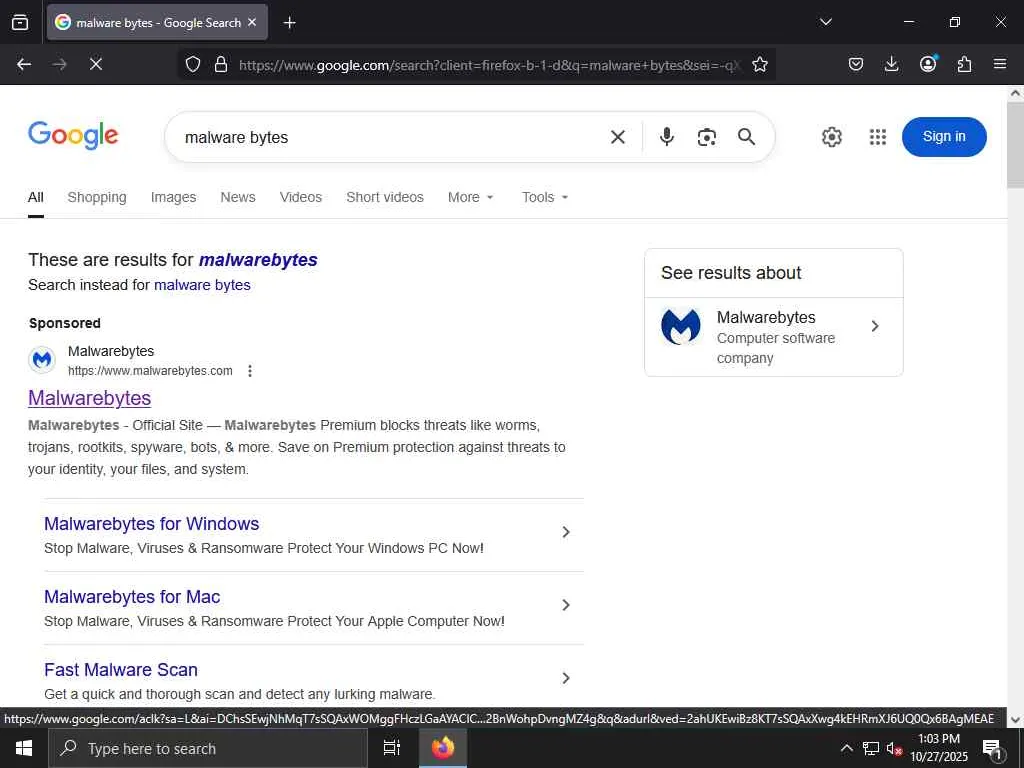
Task: Open Firefox account icon
Action: (x=928, y=63)
